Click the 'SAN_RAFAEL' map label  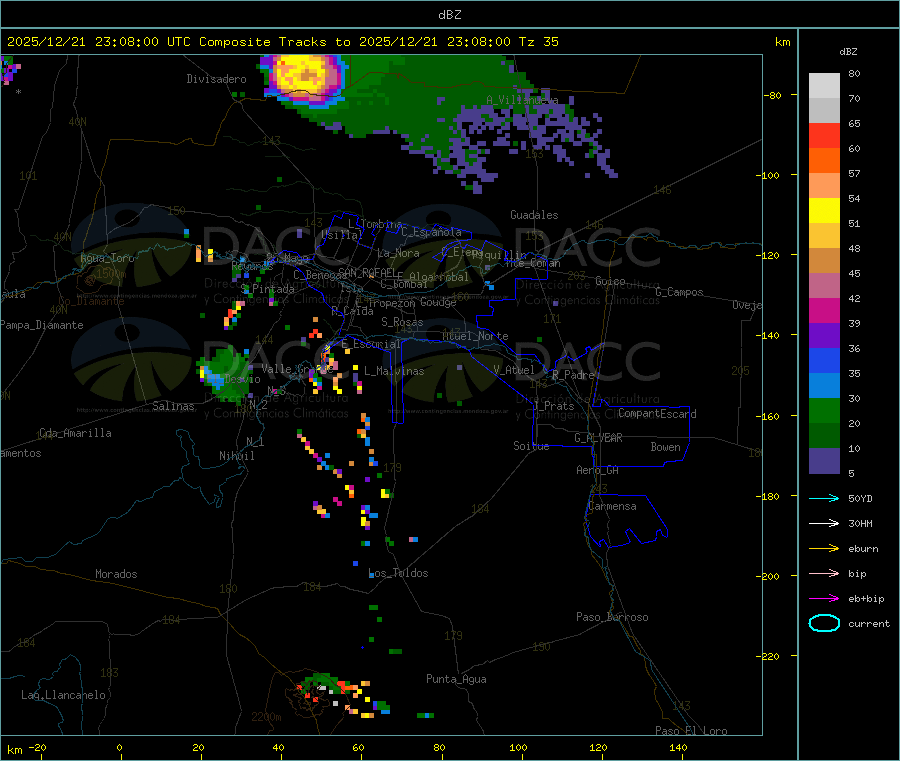tap(367, 272)
